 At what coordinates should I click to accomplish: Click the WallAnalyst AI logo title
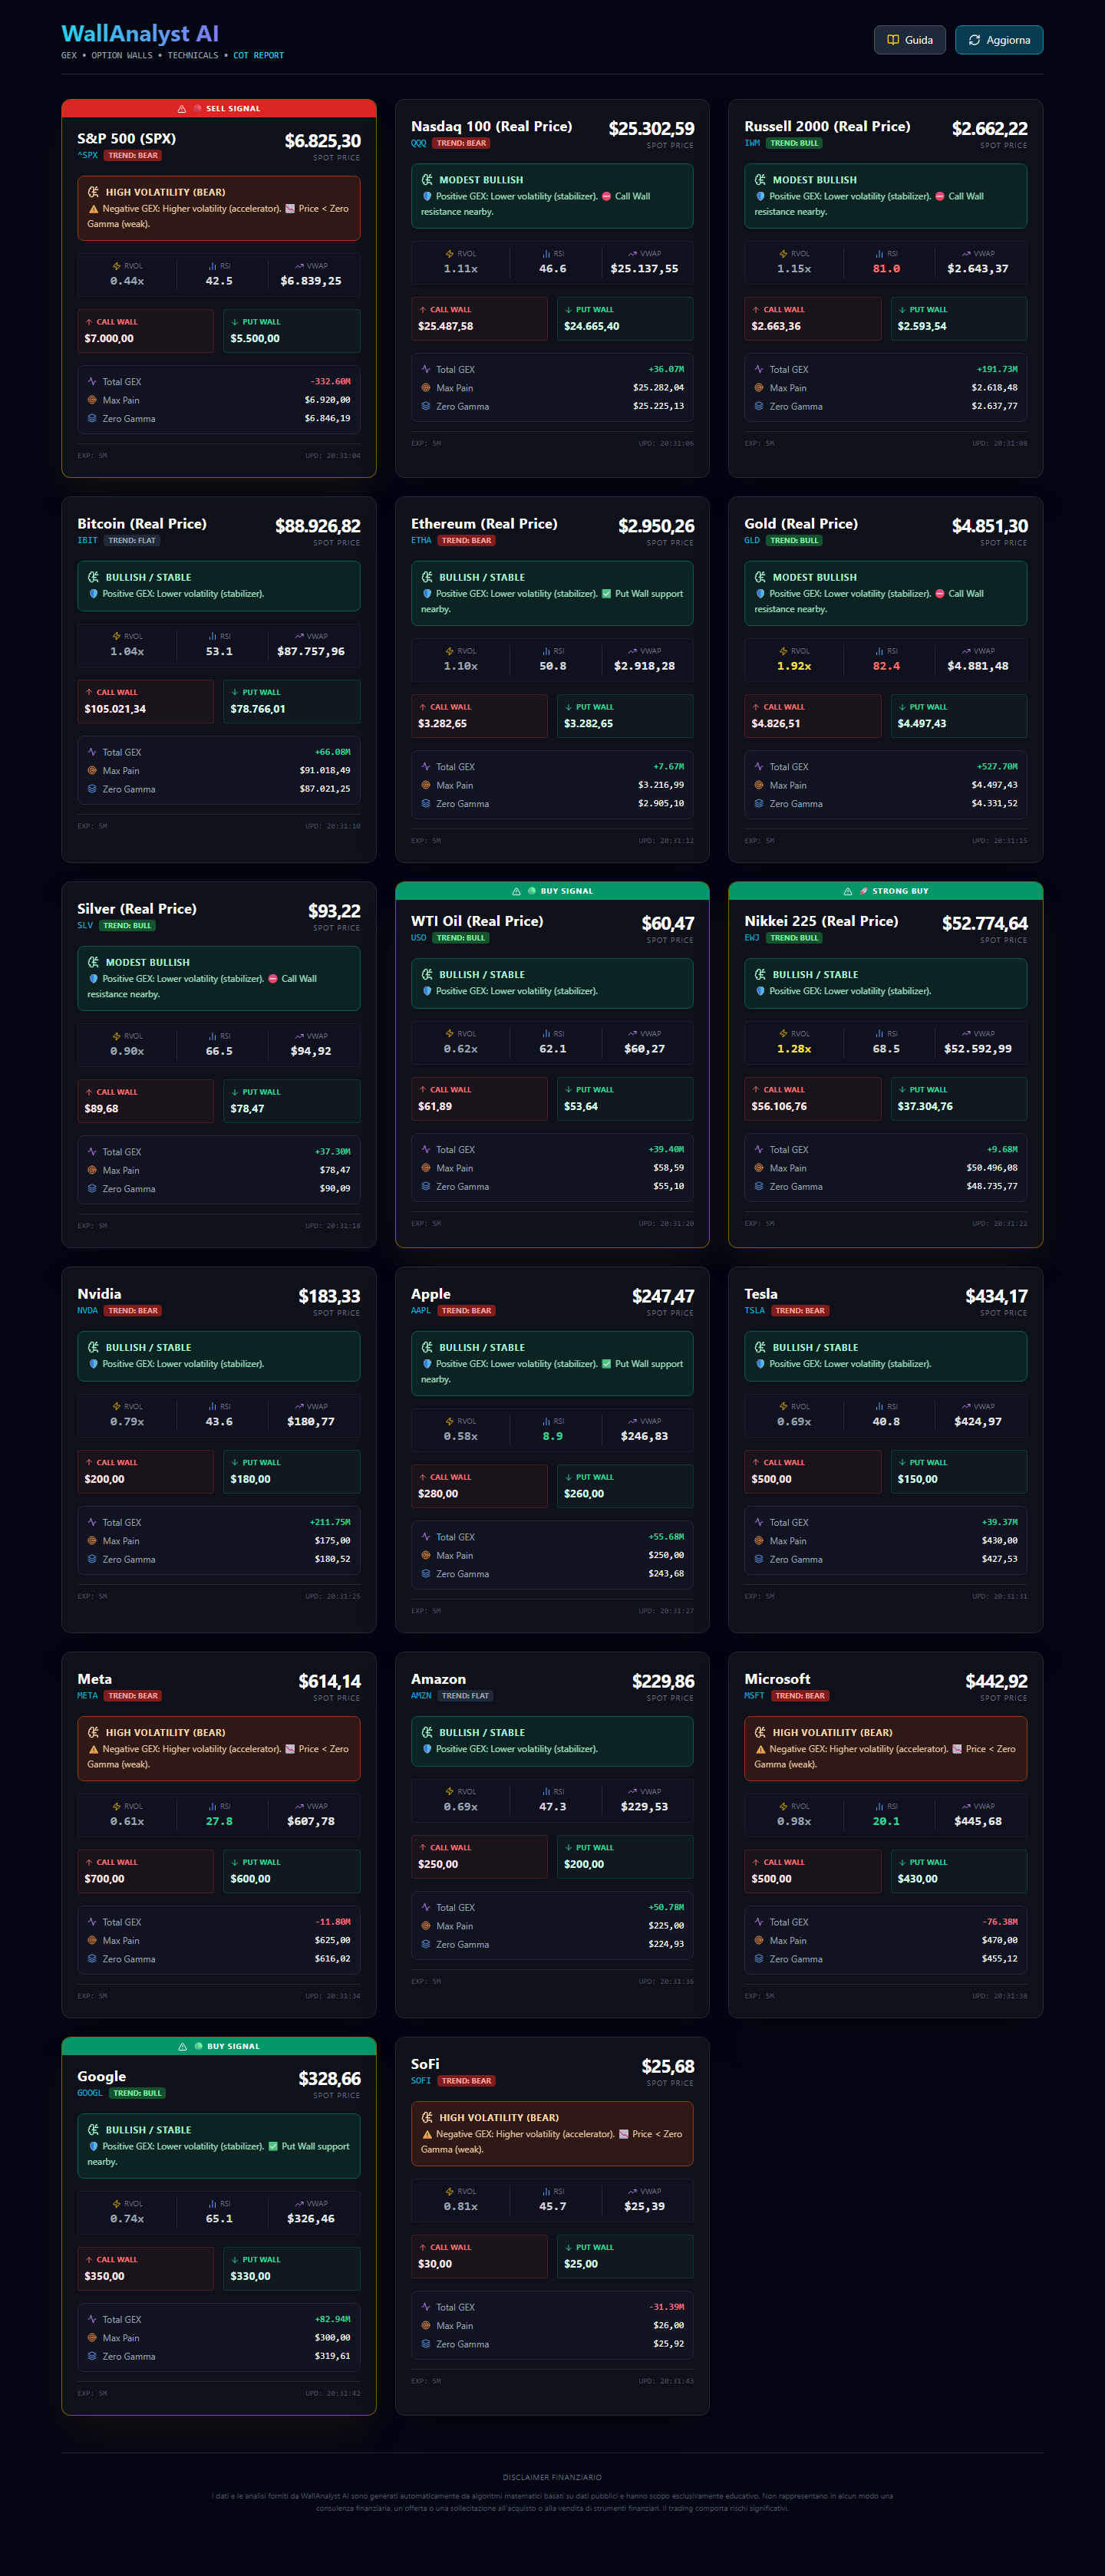[x=140, y=34]
